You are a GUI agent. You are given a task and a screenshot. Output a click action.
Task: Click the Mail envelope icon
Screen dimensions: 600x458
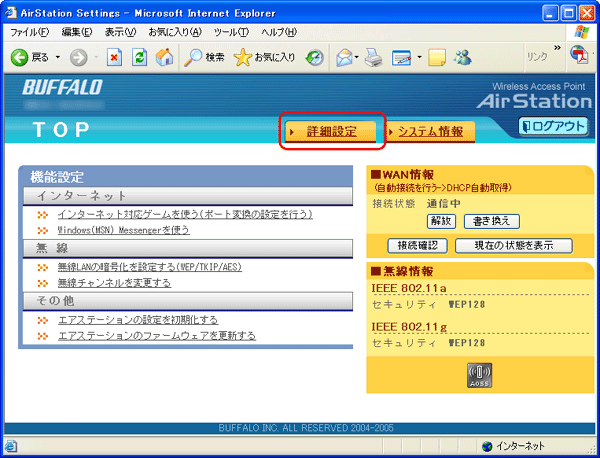click(x=344, y=58)
